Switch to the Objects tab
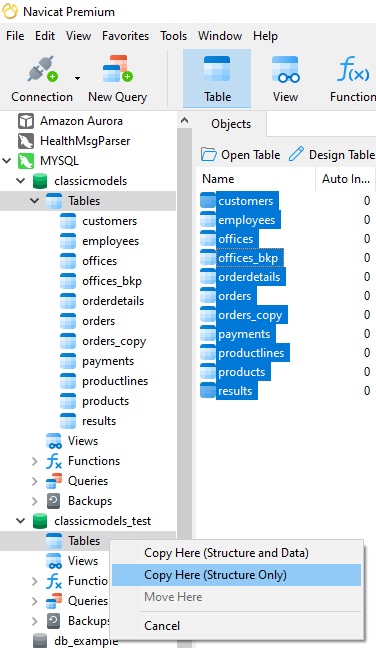The height and width of the screenshot is (648, 376). click(x=231, y=124)
